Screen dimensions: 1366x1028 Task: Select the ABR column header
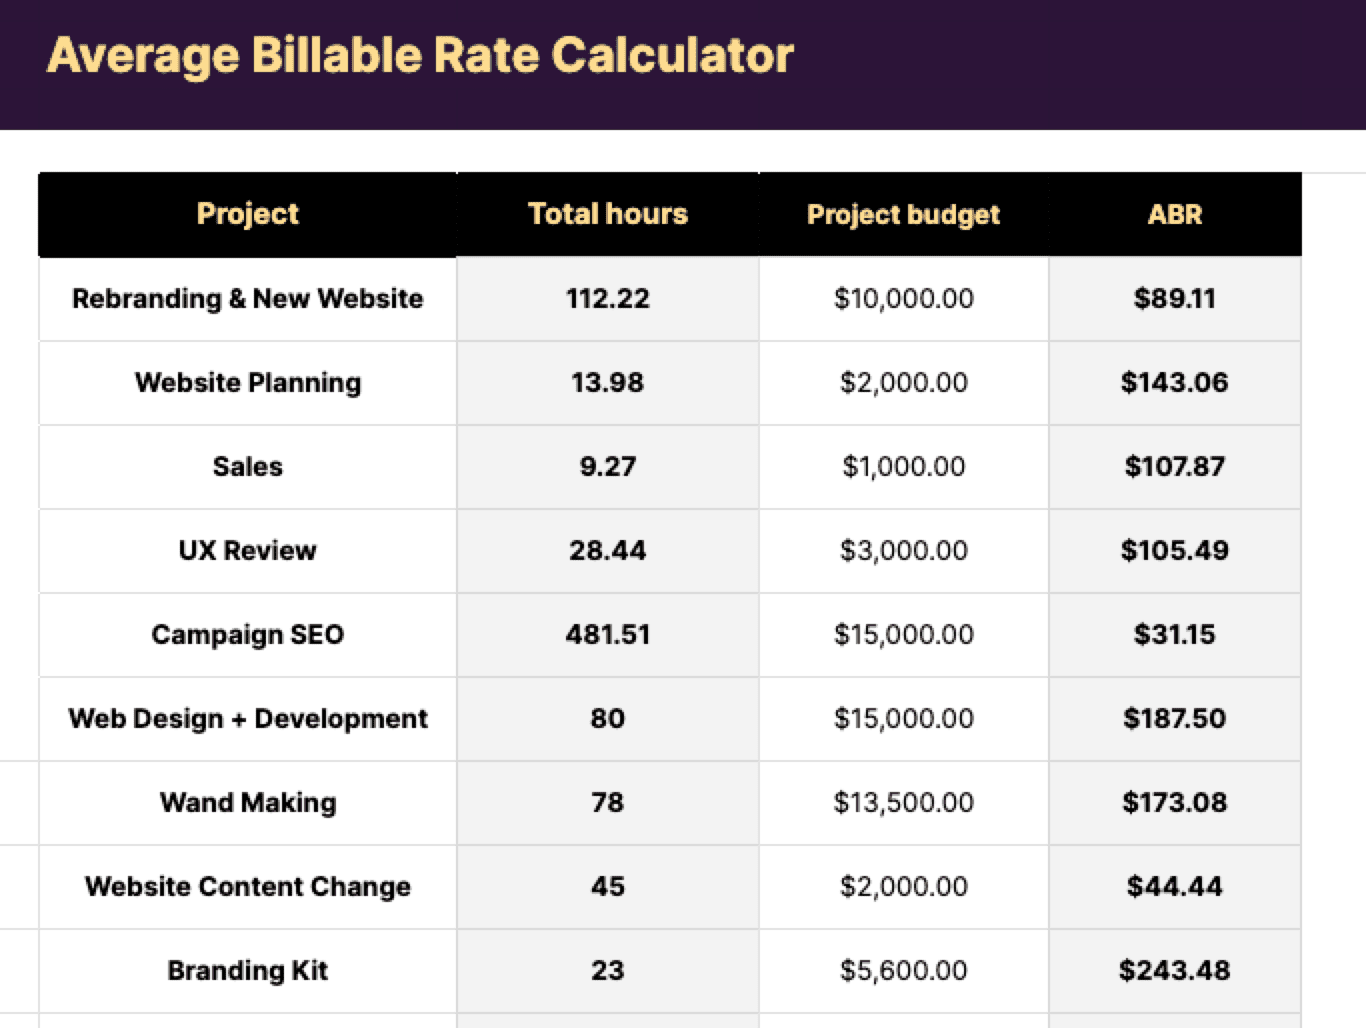[x=1174, y=214]
